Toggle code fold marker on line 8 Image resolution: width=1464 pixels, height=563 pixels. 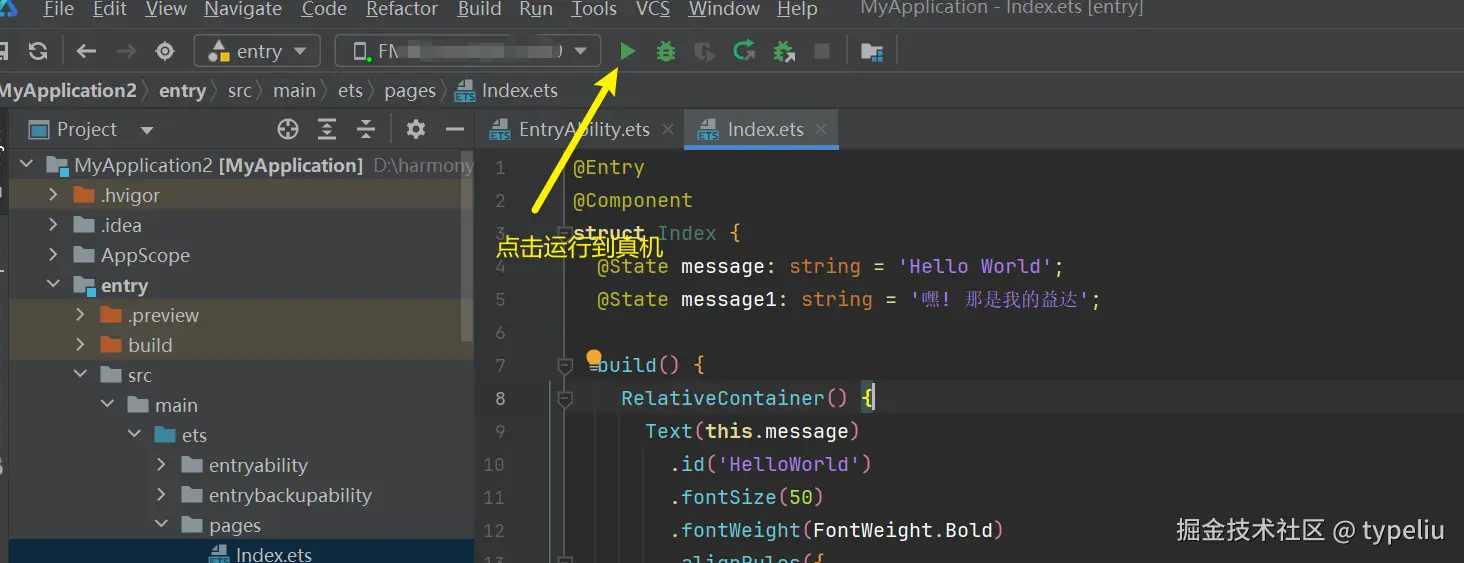coord(564,399)
